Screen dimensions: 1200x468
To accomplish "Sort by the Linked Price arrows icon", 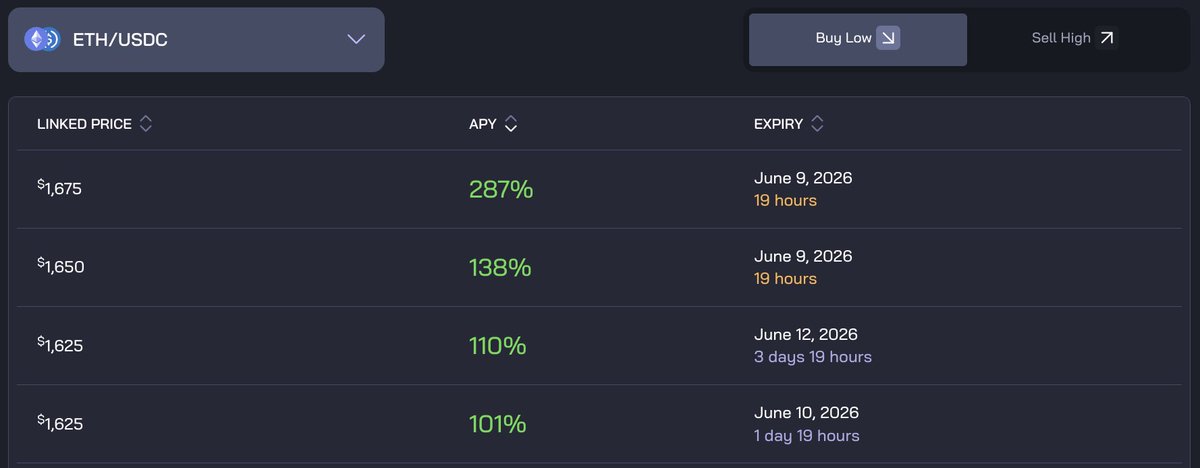I will 146,124.
